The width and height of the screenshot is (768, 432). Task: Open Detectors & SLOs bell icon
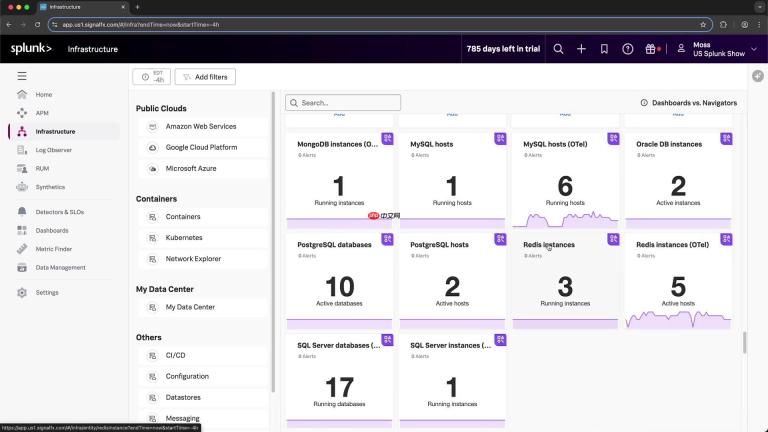22,212
